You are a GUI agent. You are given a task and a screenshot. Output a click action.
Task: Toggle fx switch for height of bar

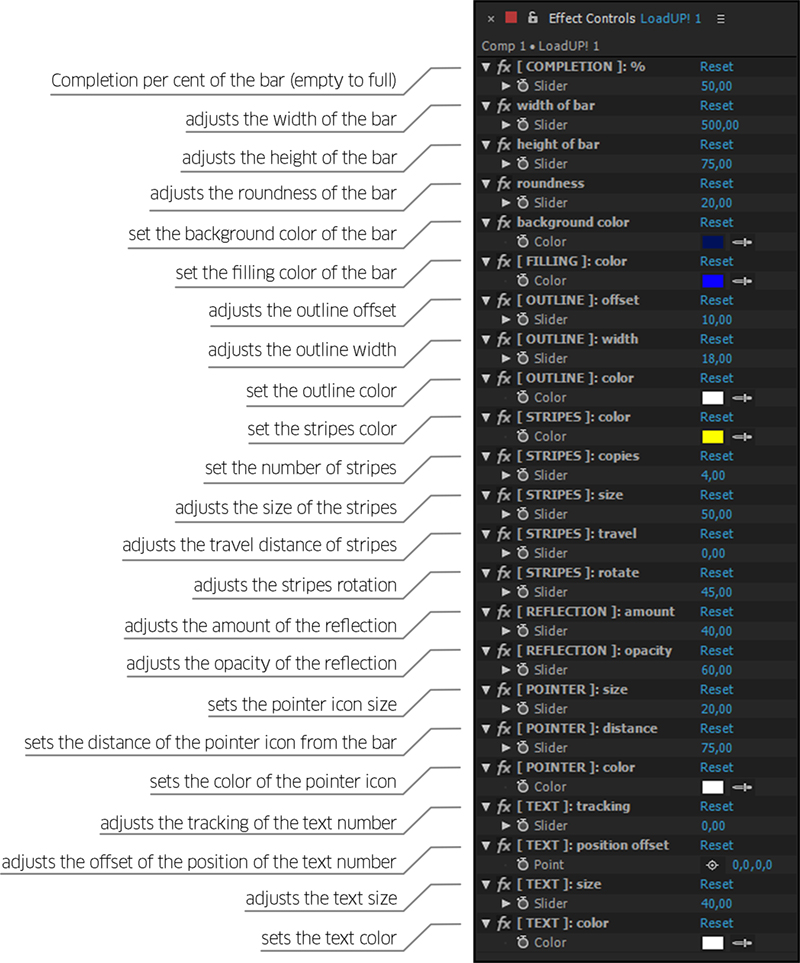pyautogui.click(x=504, y=145)
